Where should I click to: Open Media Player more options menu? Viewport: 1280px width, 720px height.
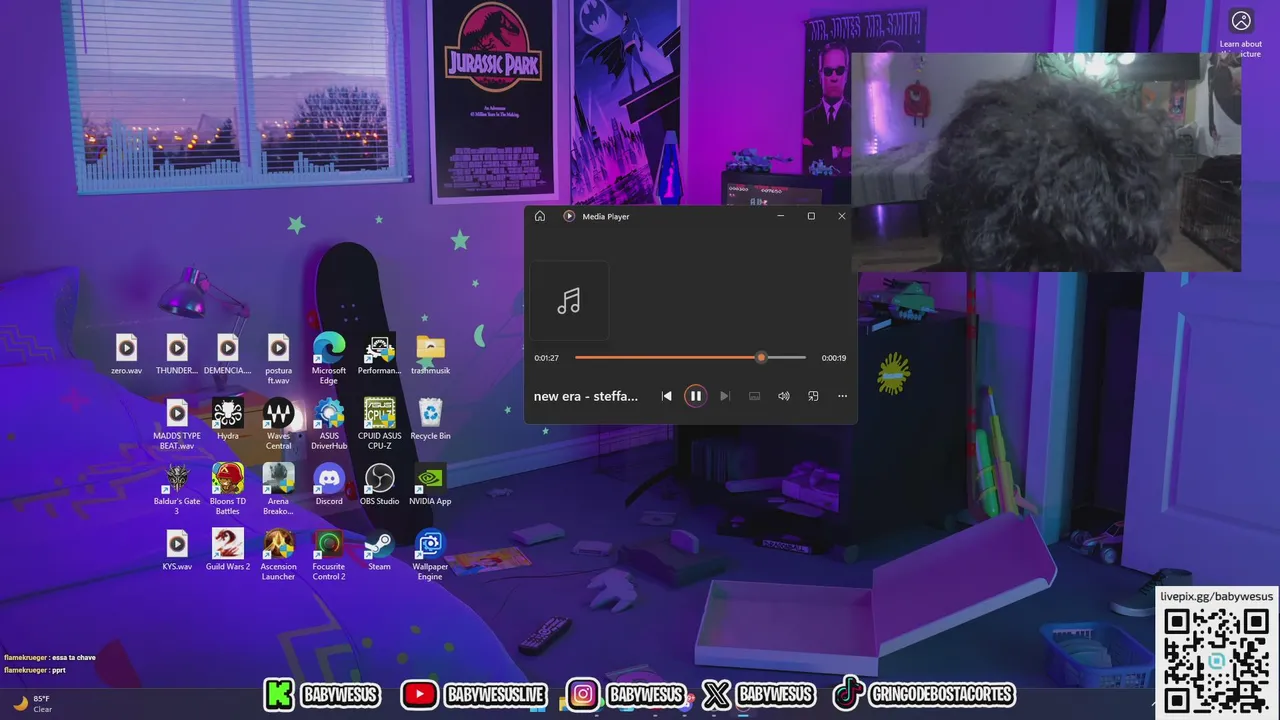point(842,396)
